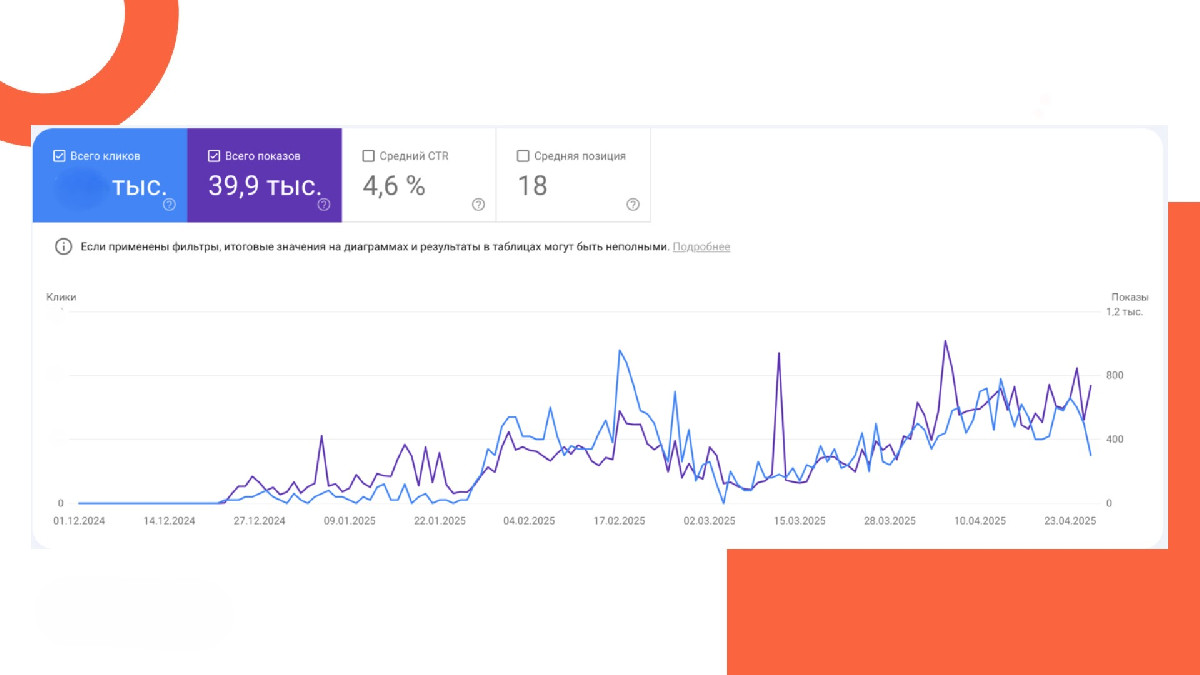Image resolution: width=1200 pixels, height=675 pixels.
Task: Click the 4,6 % CTR value
Action: click(x=394, y=186)
